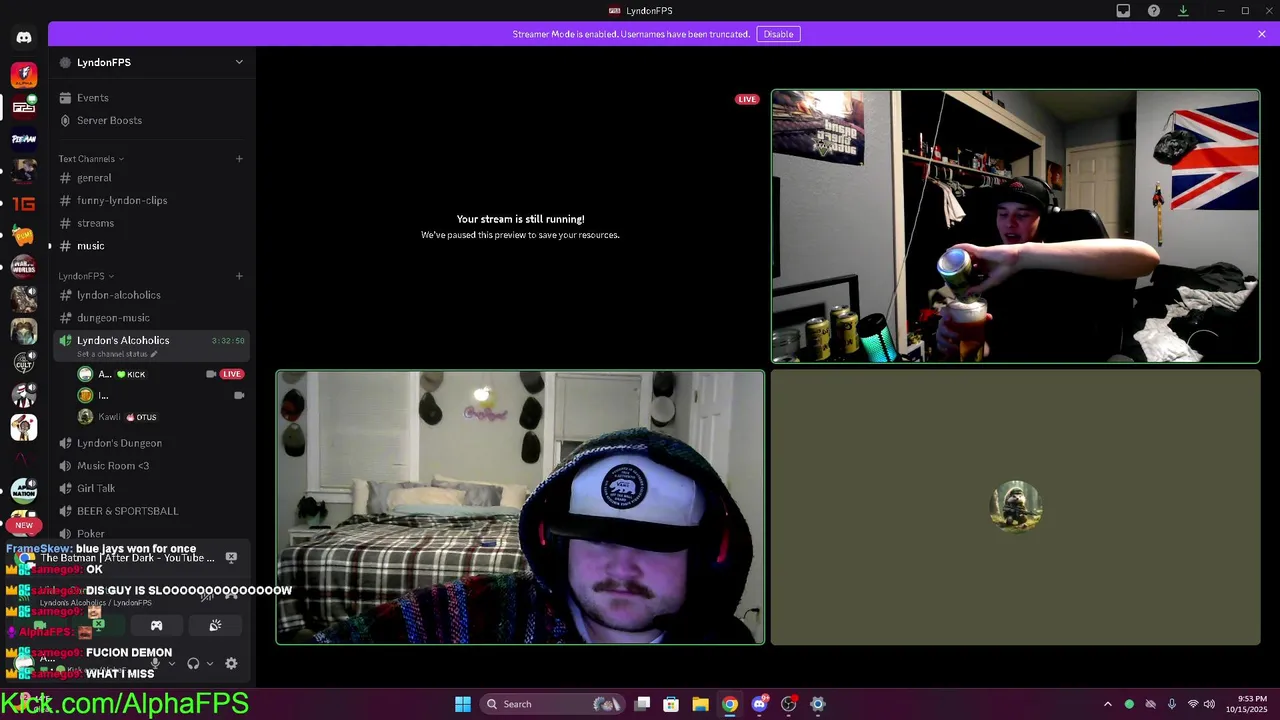The width and height of the screenshot is (1280, 720).
Task: Toggle microphone mute in user panel
Action: coord(155,663)
